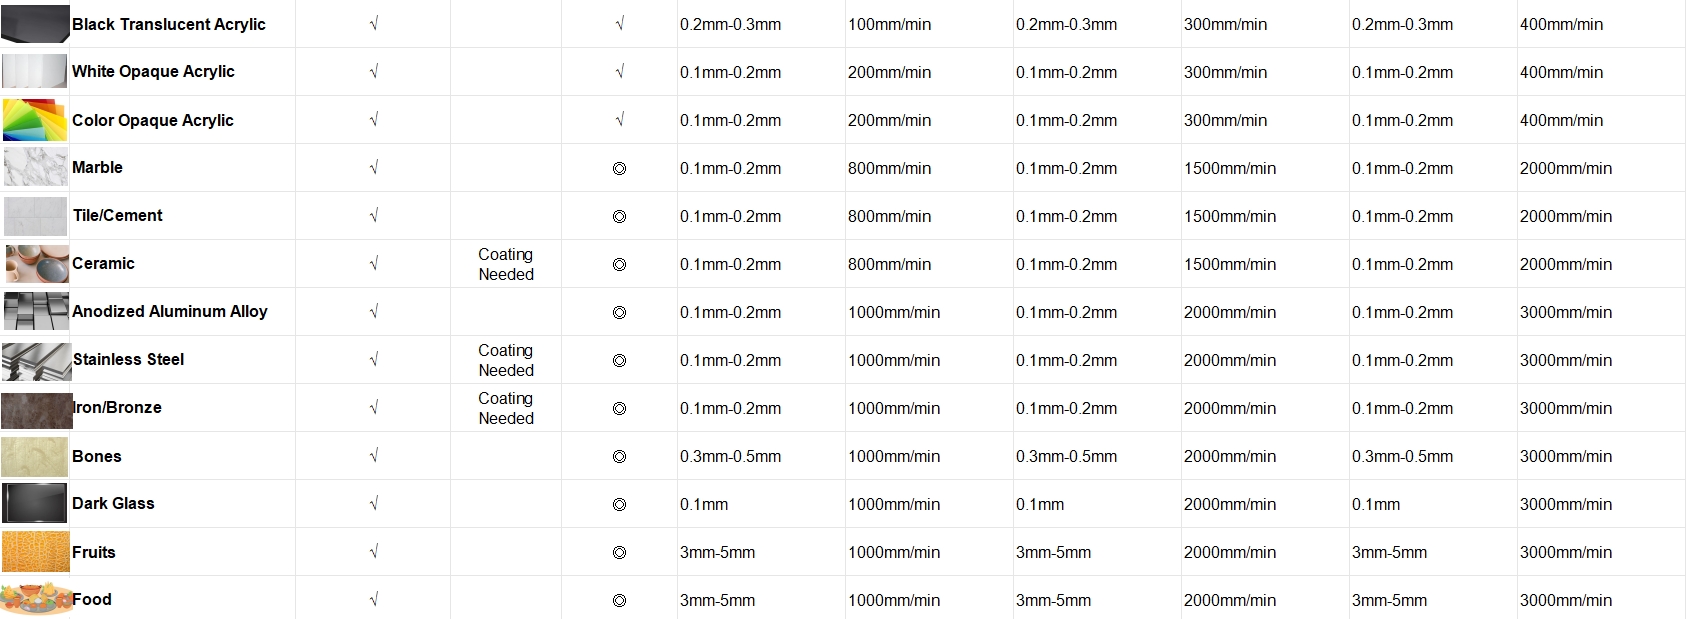
Task: Click the circle symbol in the Tile/Cement row
Action: tap(619, 217)
